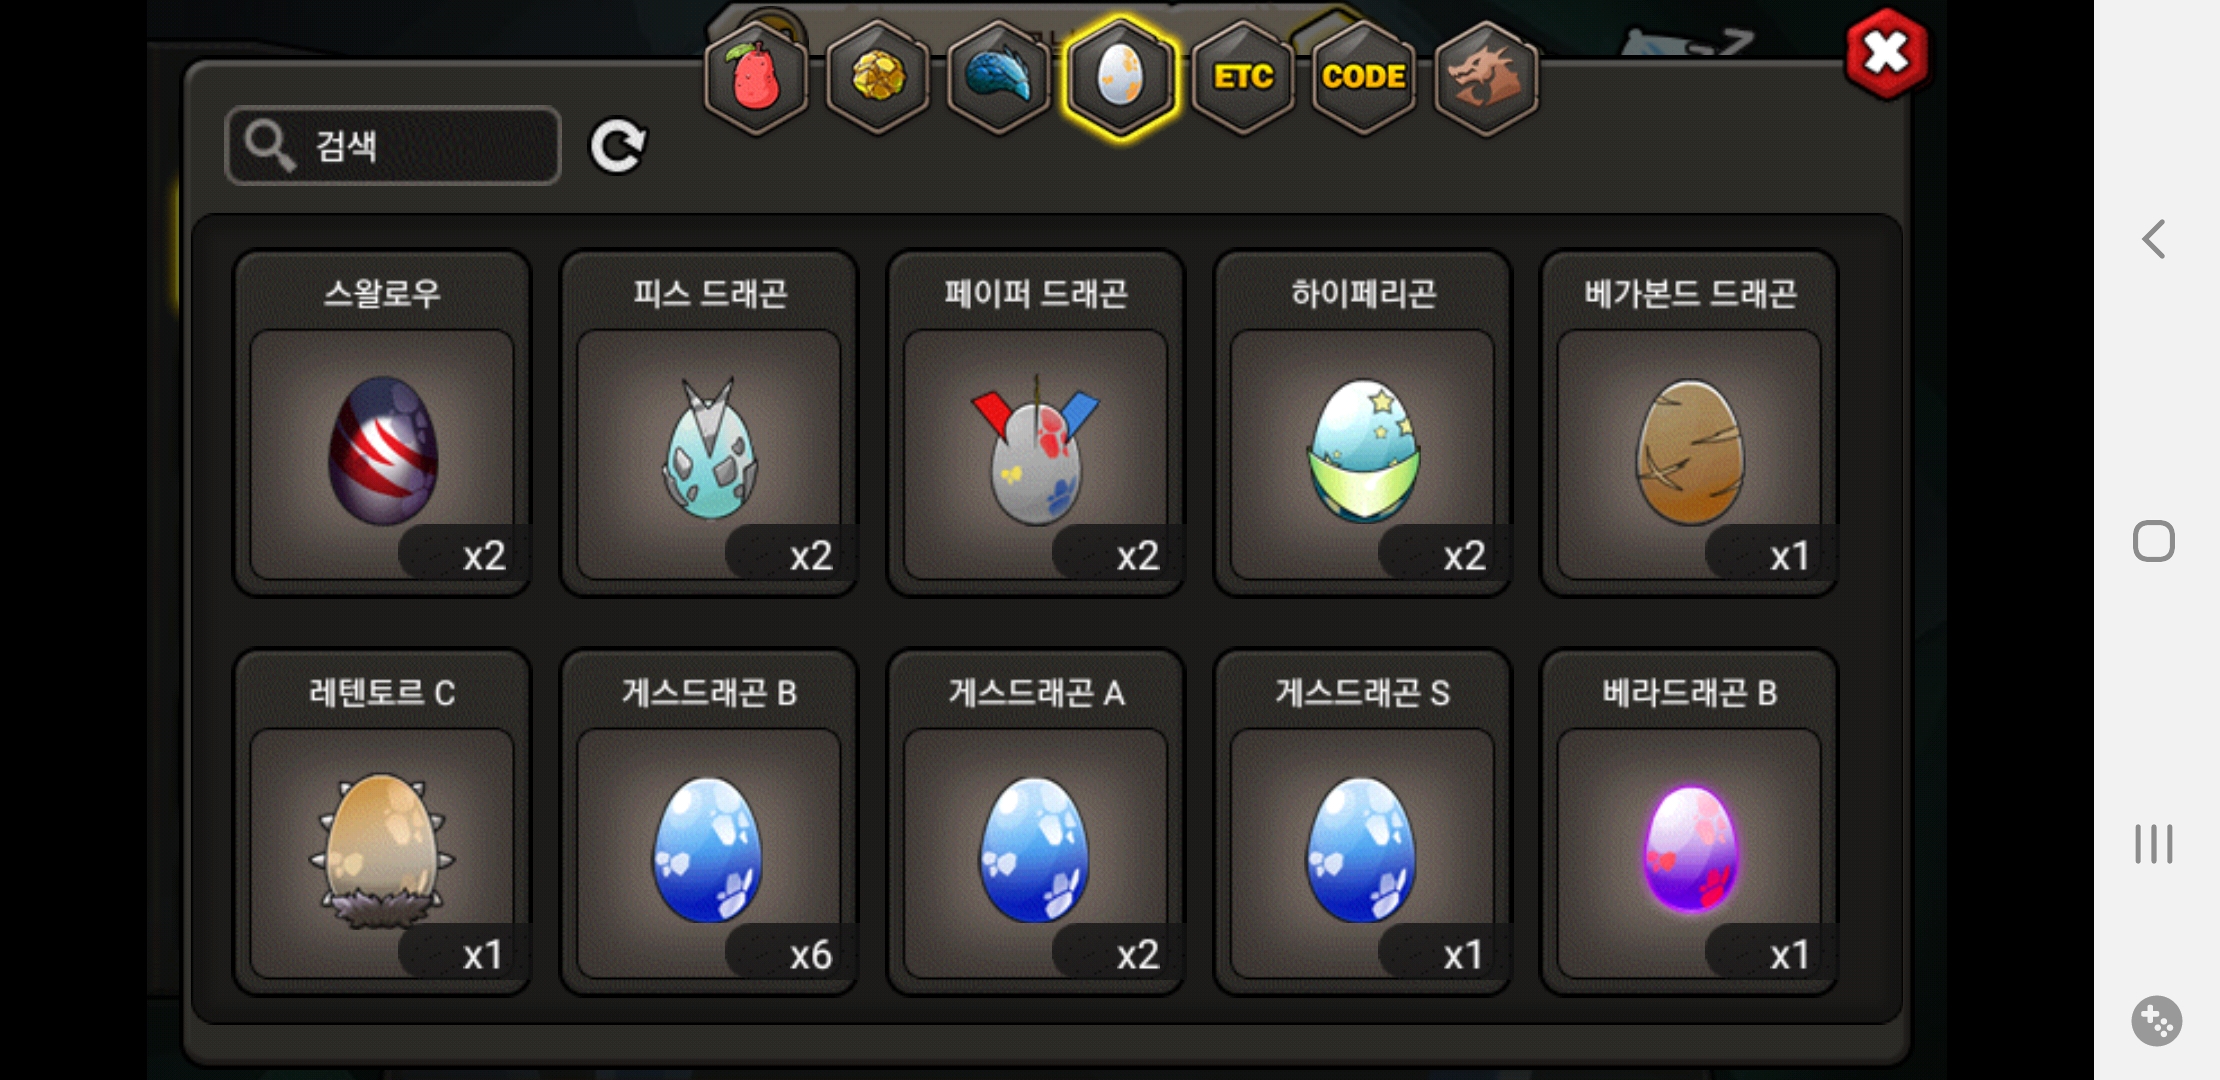Tap the 베가본드 드래곤 brown egg
This screenshot has width=2220, height=1080.
1690,423
